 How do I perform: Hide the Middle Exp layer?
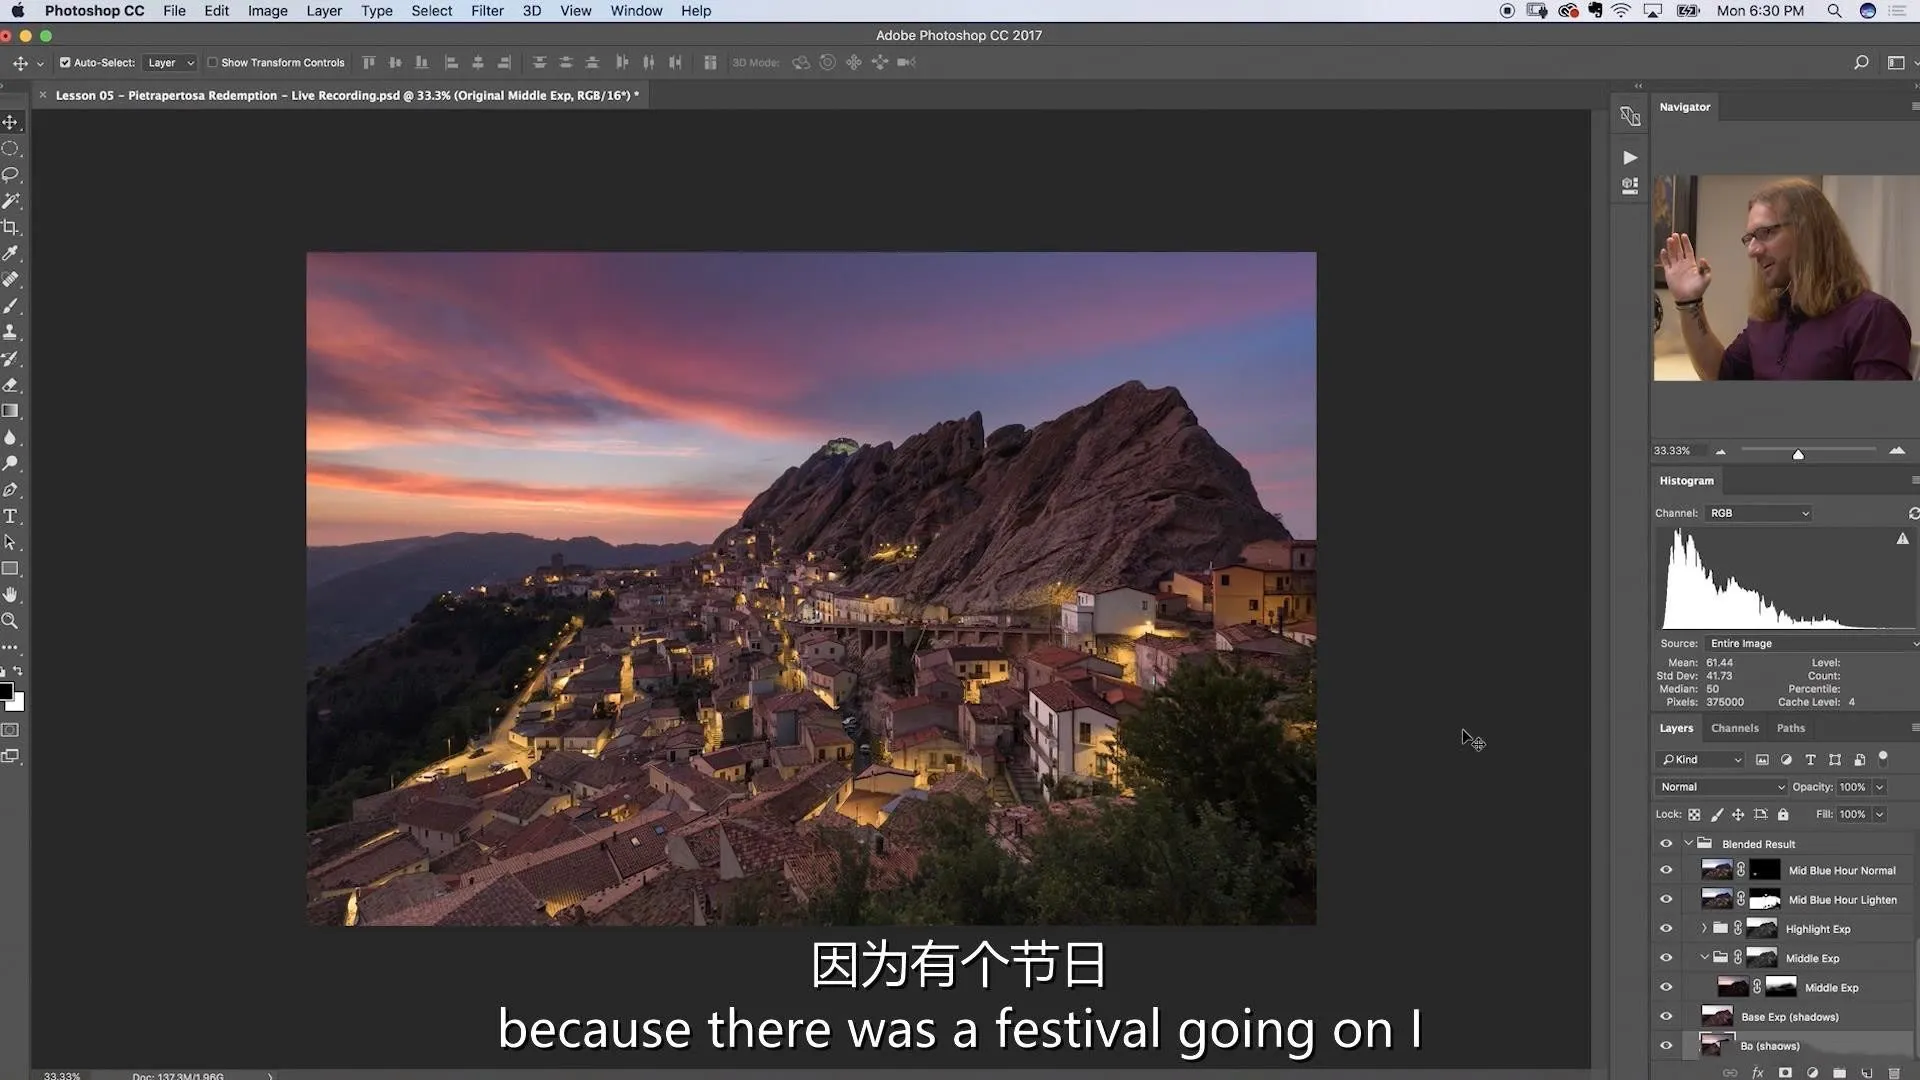tap(1665, 986)
